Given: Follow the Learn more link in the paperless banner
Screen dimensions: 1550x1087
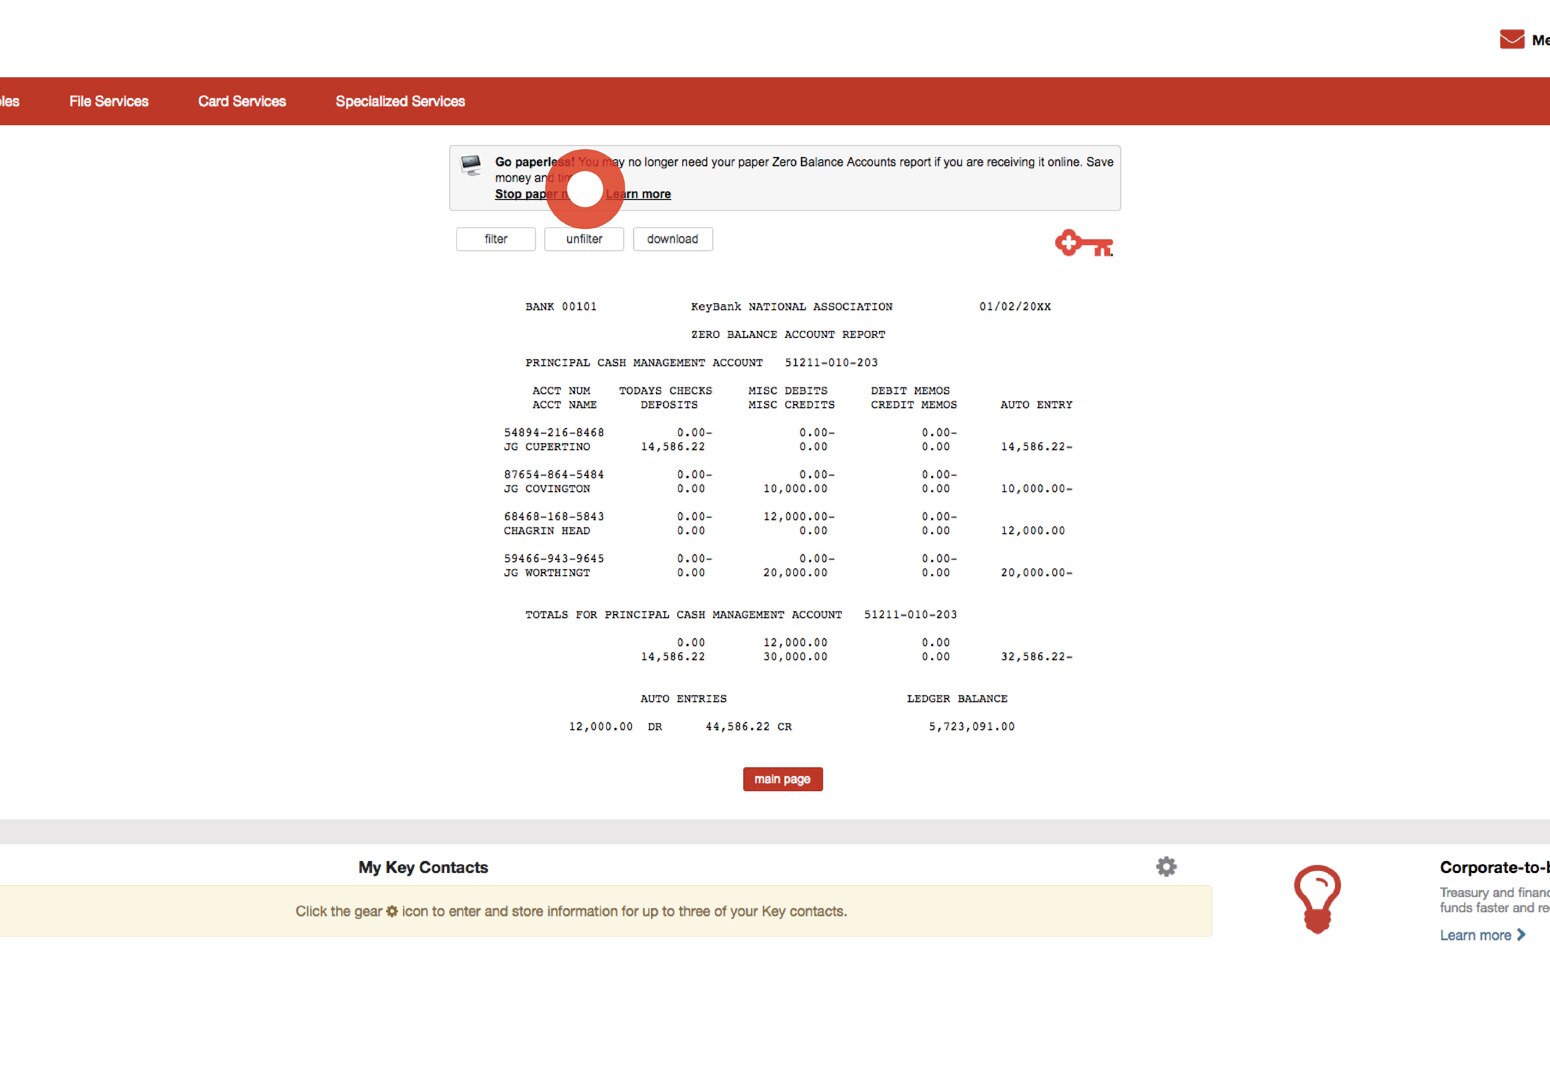Looking at the screenshot, I should click(640, 193).
